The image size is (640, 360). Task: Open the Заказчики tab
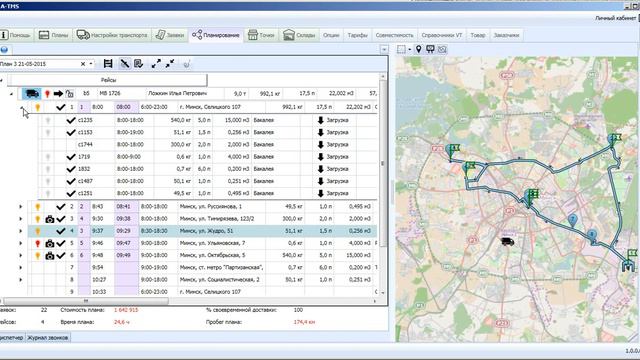pos(506,35)
